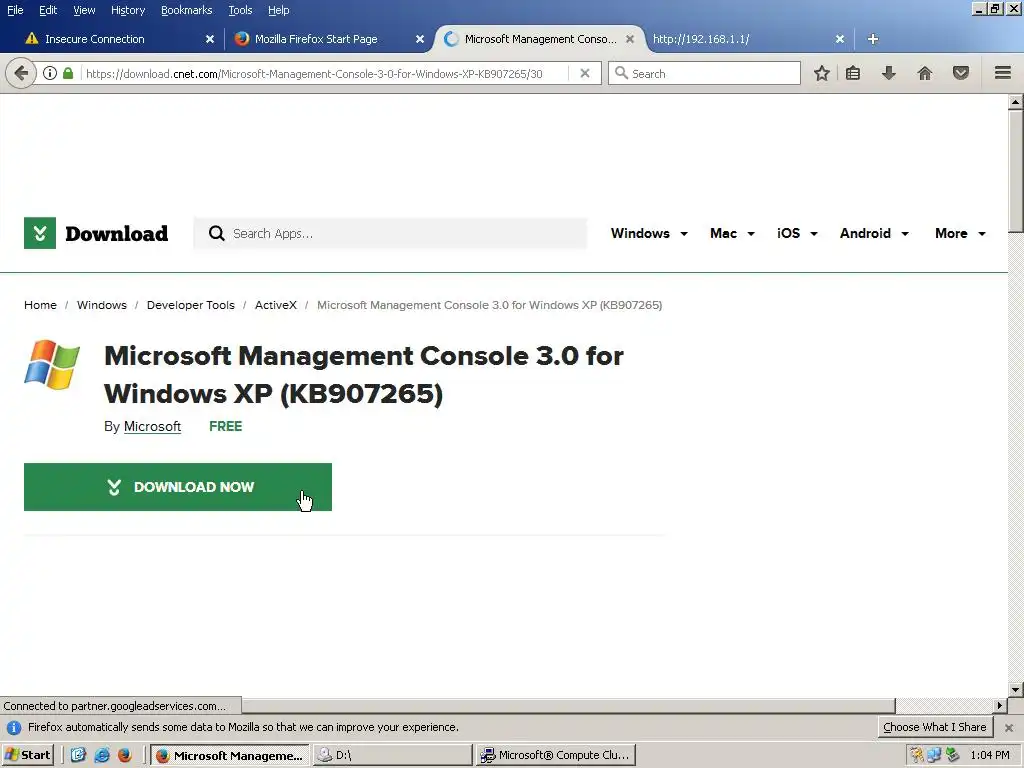The image size is (1024, 768).
Task: Expand the Windows category dropdown
Action: click(x=649, y=233)
